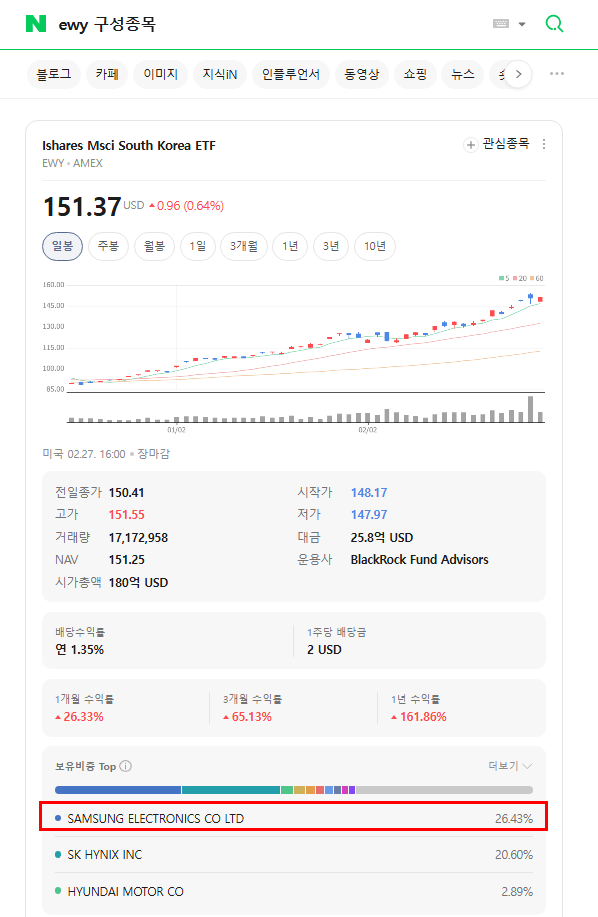Viewport: 598px width, 917px height.
Task: Click the green search magnifier icon
Action: (x=554, y=24)
